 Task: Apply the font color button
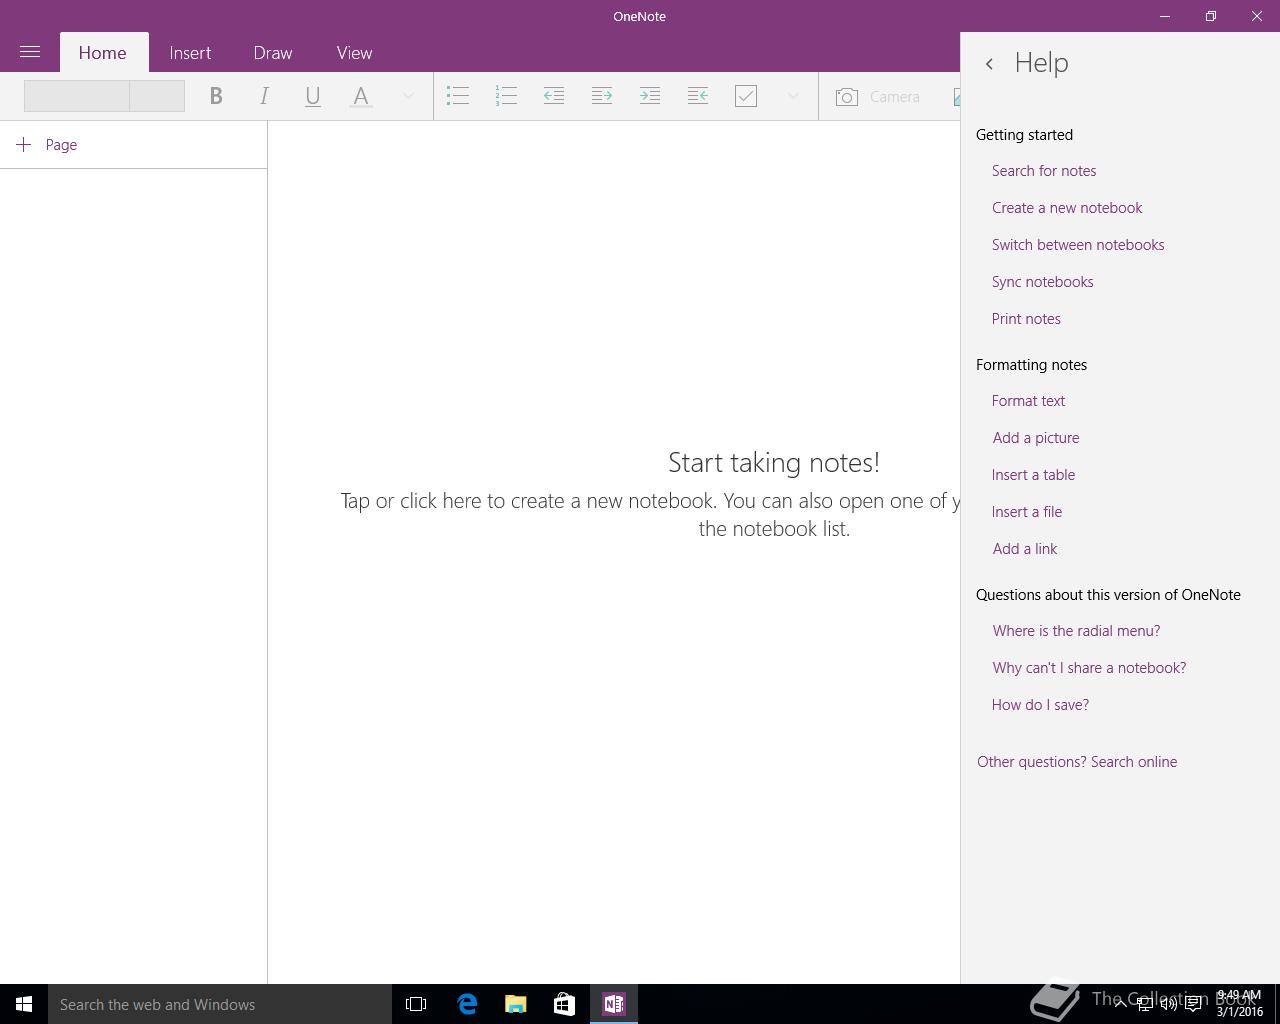361,96
